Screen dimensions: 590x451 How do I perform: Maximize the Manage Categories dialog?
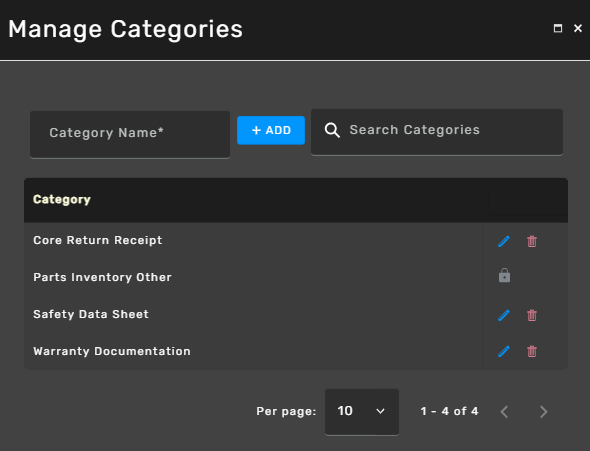(558, 28)
